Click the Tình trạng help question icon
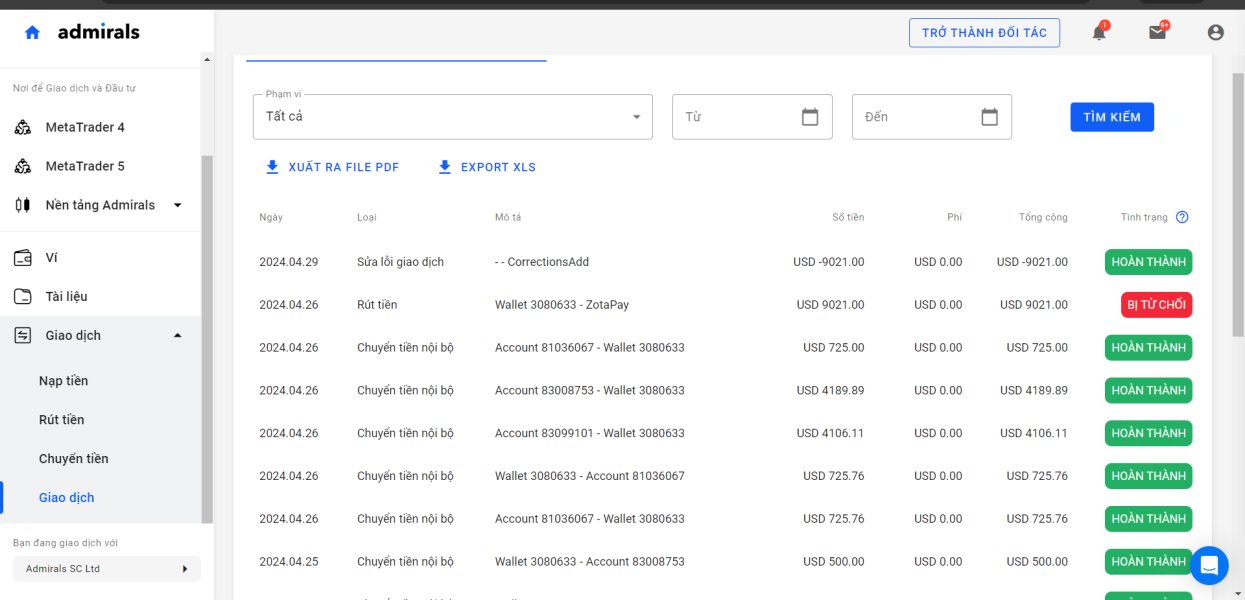 point(1182,217)
